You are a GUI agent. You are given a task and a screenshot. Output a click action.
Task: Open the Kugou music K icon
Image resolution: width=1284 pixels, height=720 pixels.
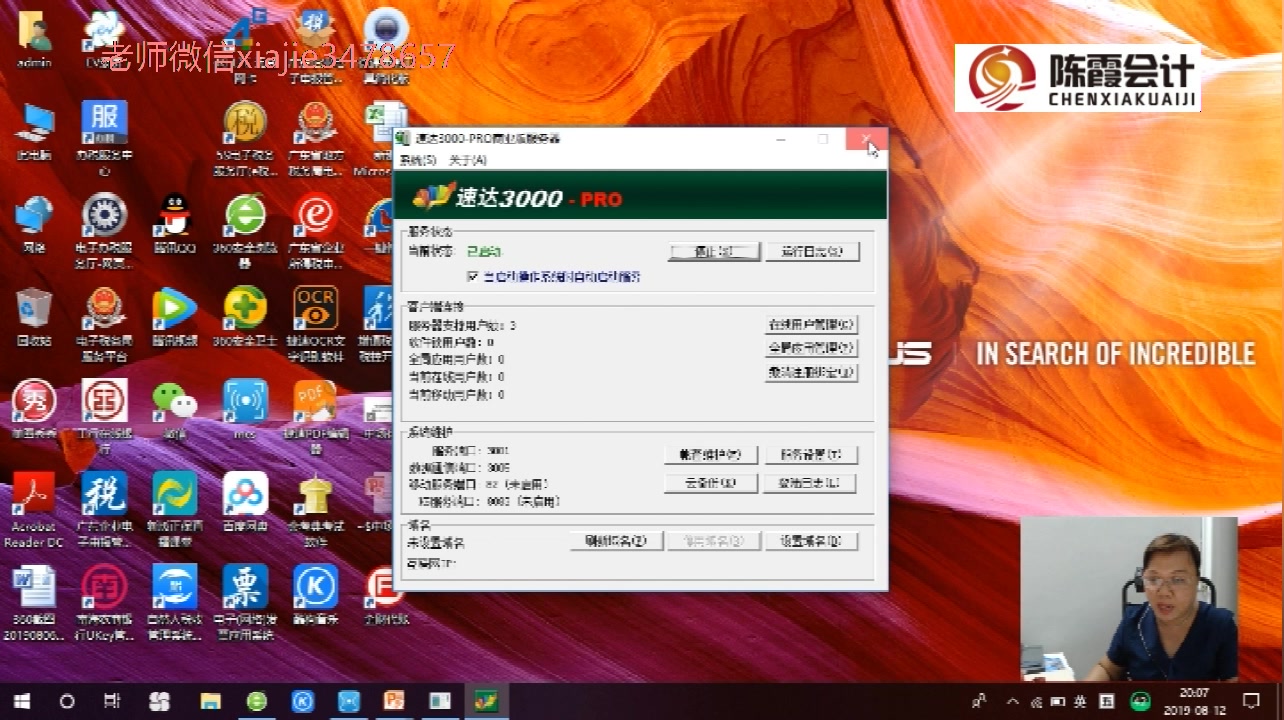tap(316, 593)
